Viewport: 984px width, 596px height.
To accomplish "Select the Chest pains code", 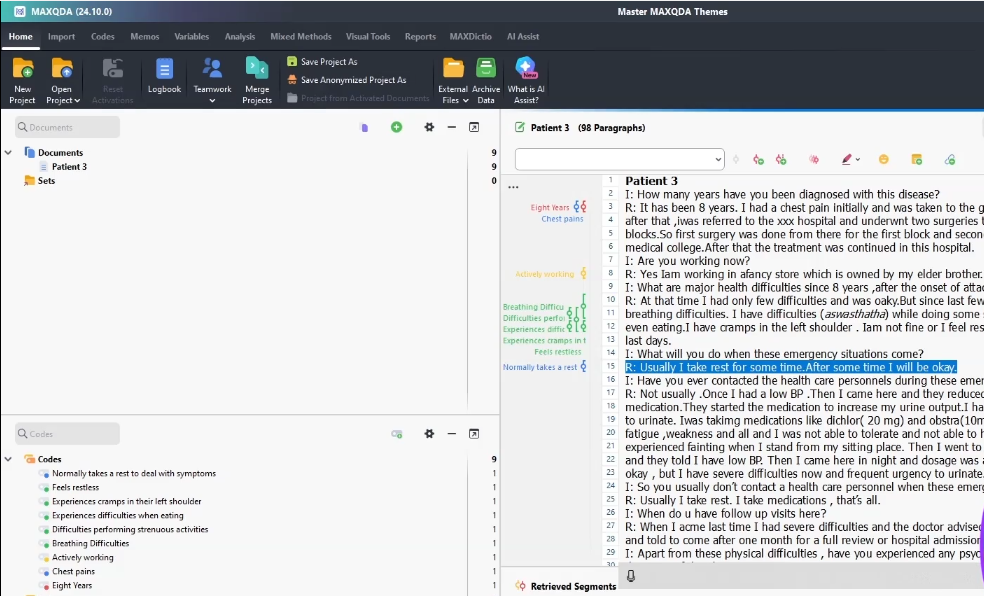I will (72, 572).
